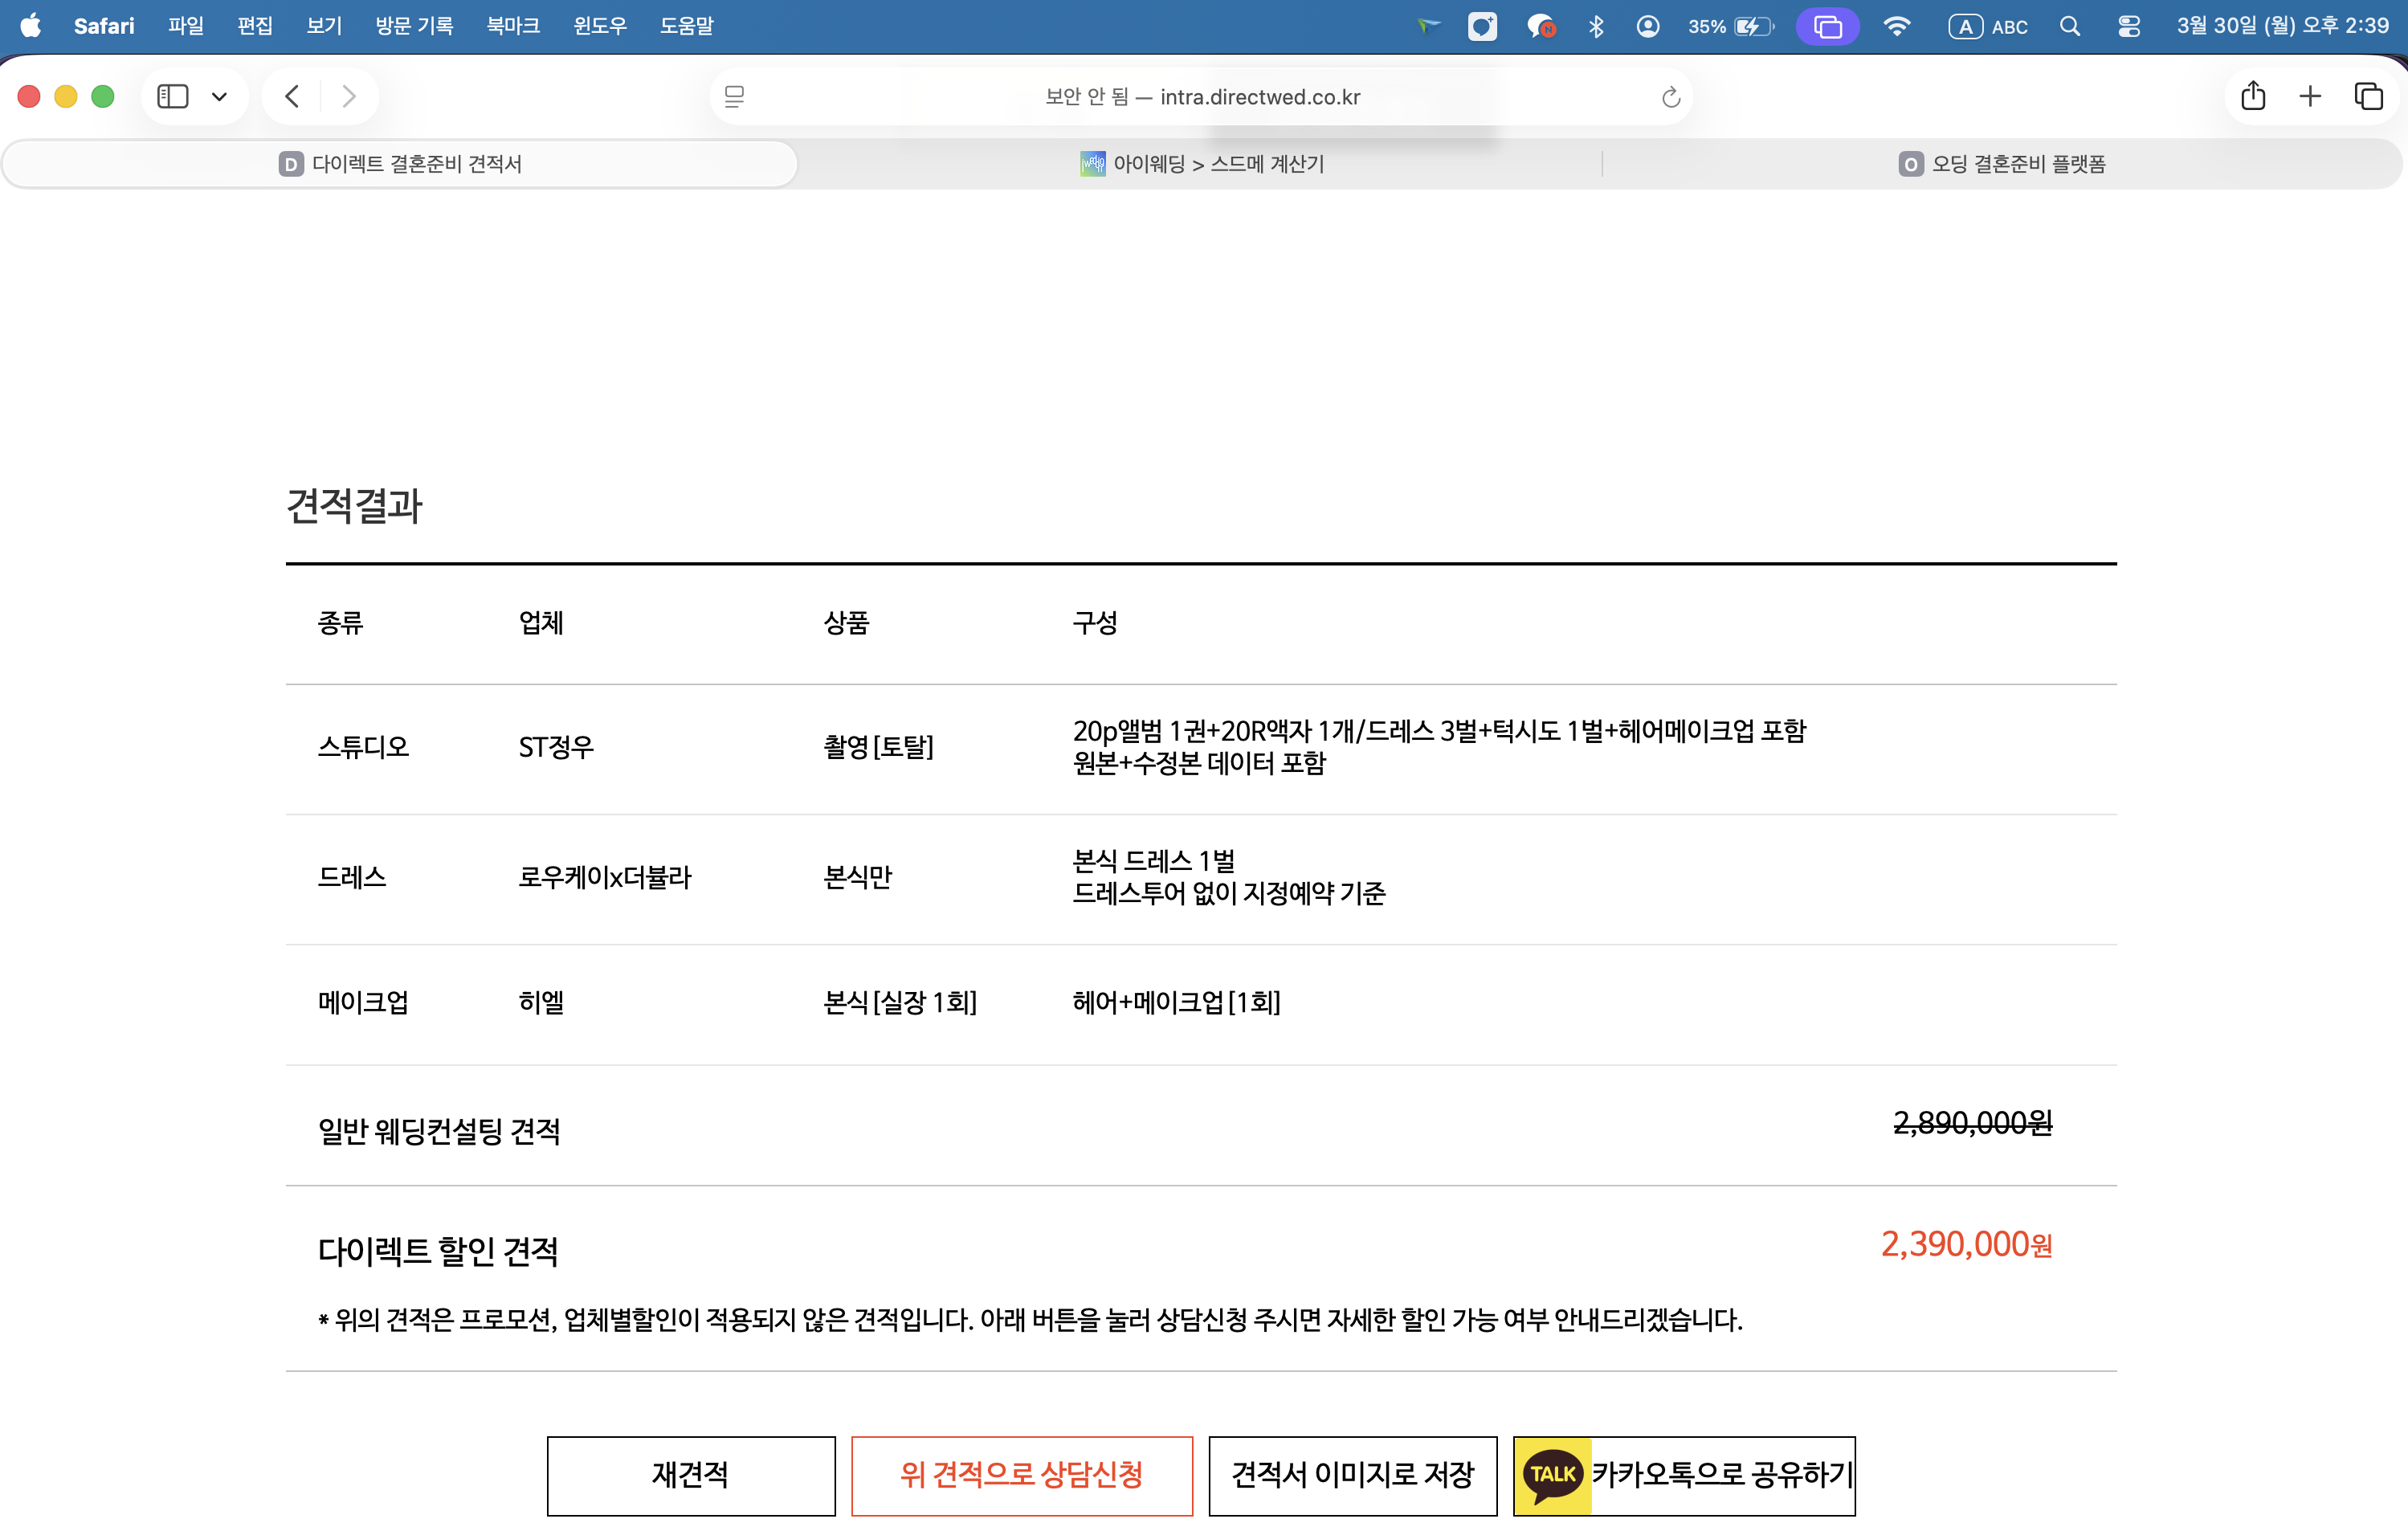Open the tab group dropdown chevron

(221, 96)
